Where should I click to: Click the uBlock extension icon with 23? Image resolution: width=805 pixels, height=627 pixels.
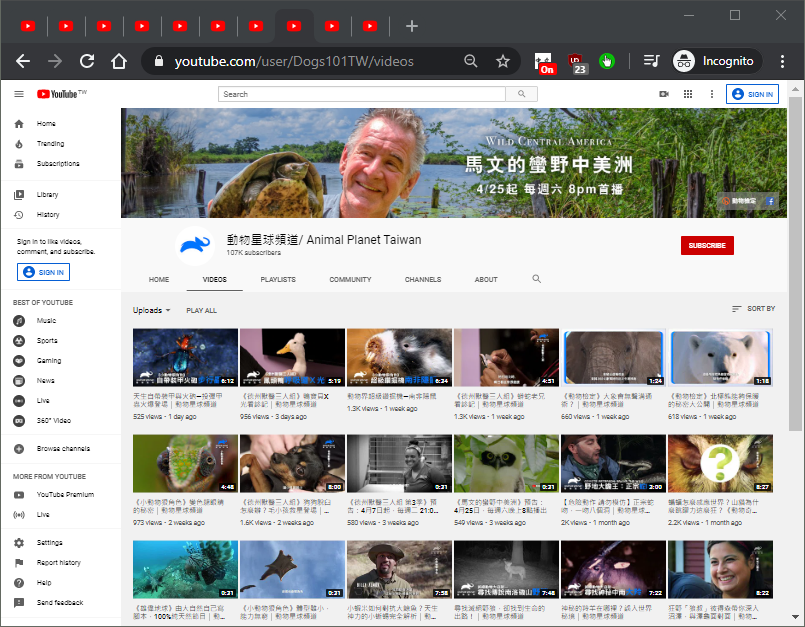click(577, 63)
